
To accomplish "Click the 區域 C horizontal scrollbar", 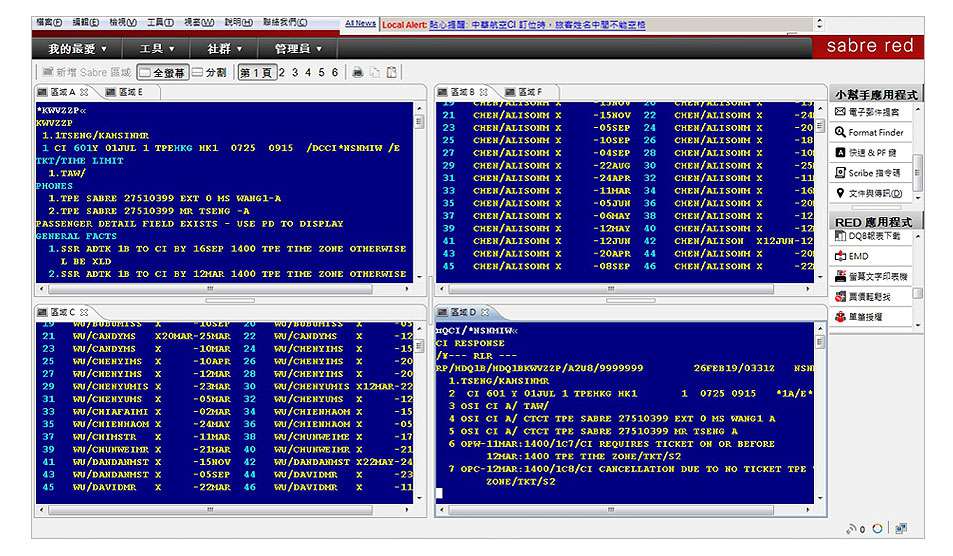I will (x=210, y=510).
